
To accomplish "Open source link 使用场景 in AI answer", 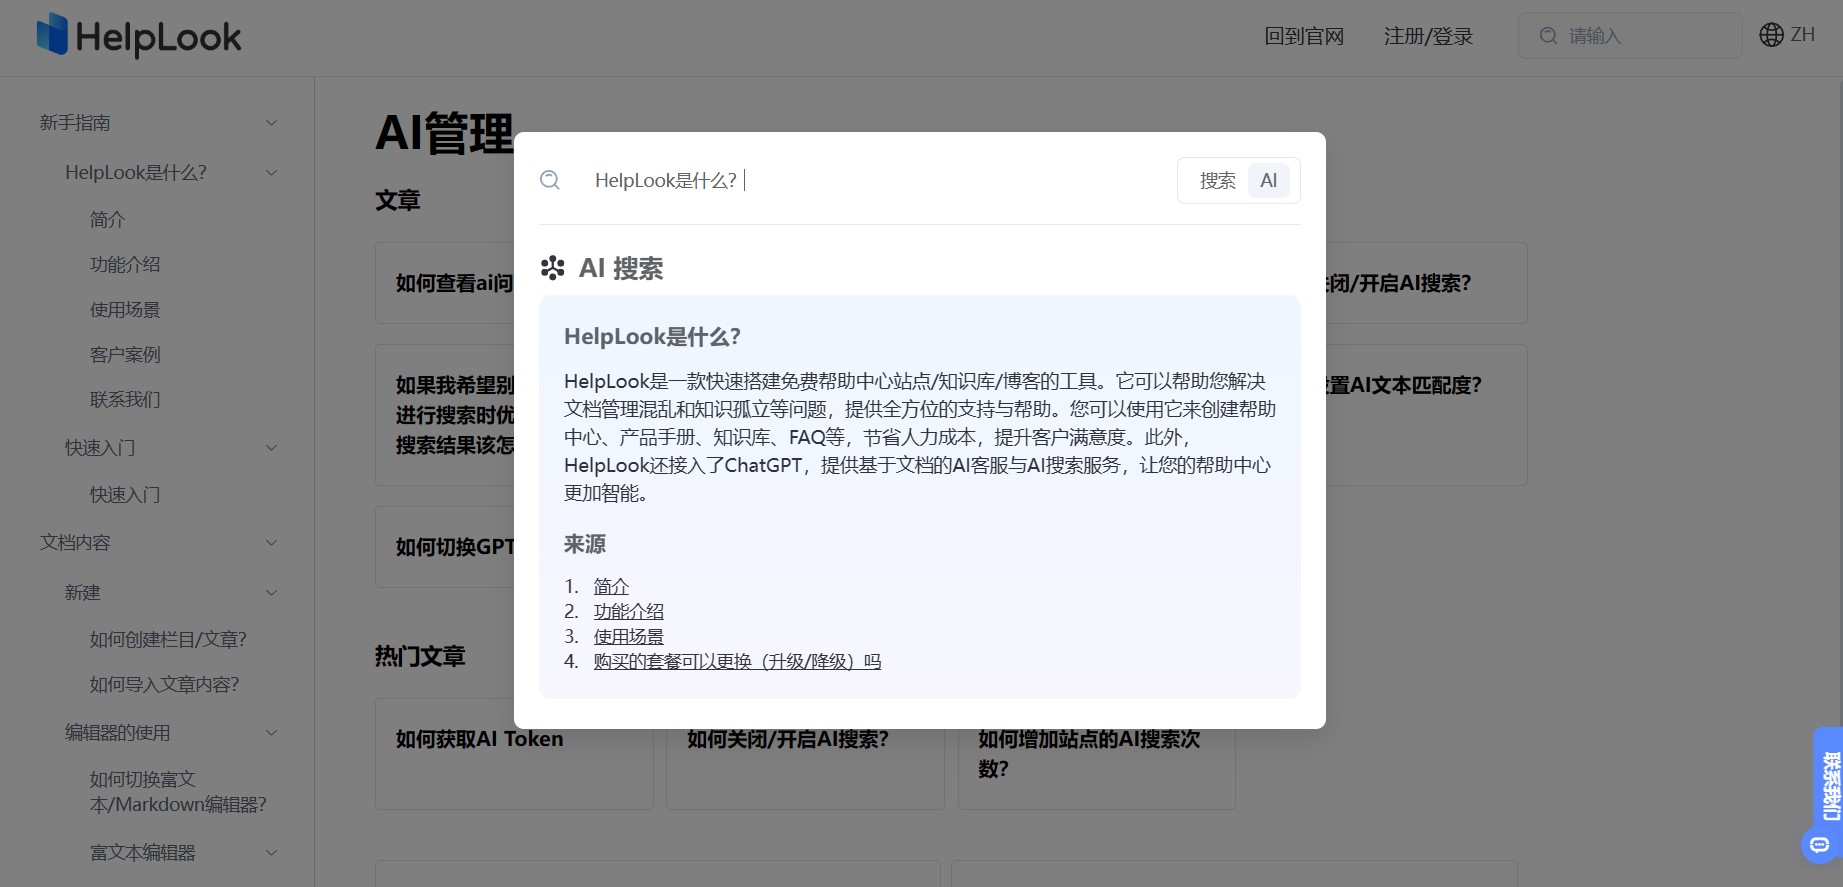I will [x=629, y=636].
